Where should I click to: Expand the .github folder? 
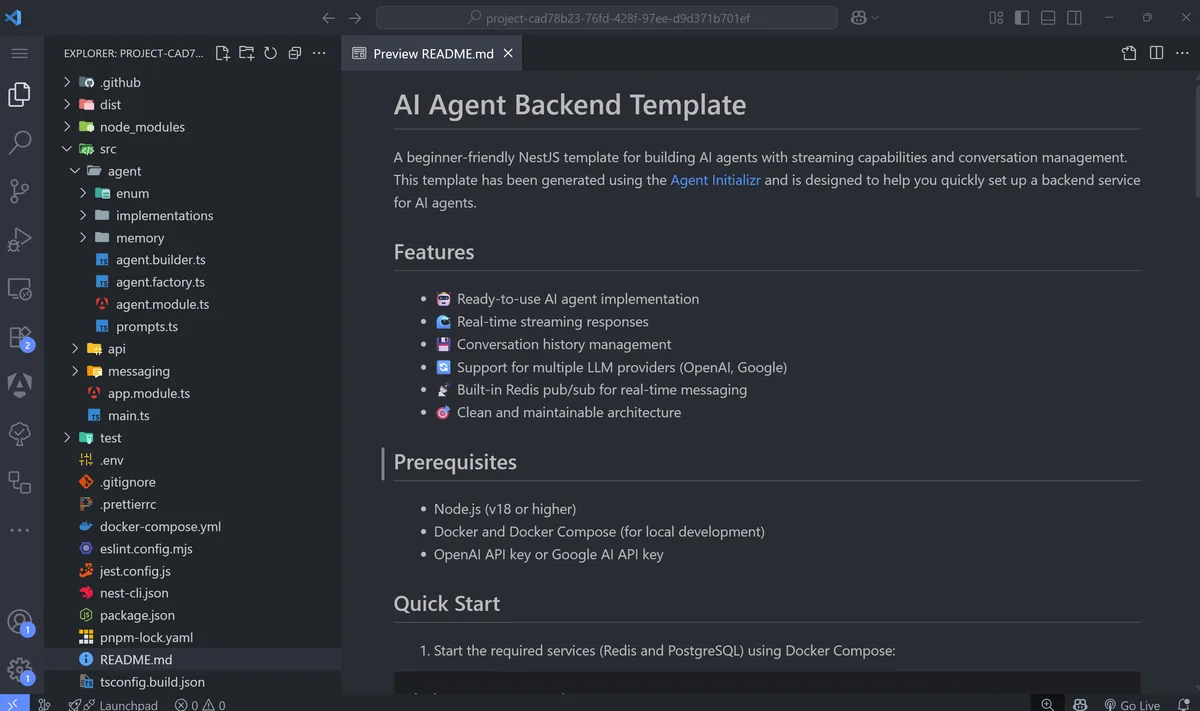pos(67,82)
